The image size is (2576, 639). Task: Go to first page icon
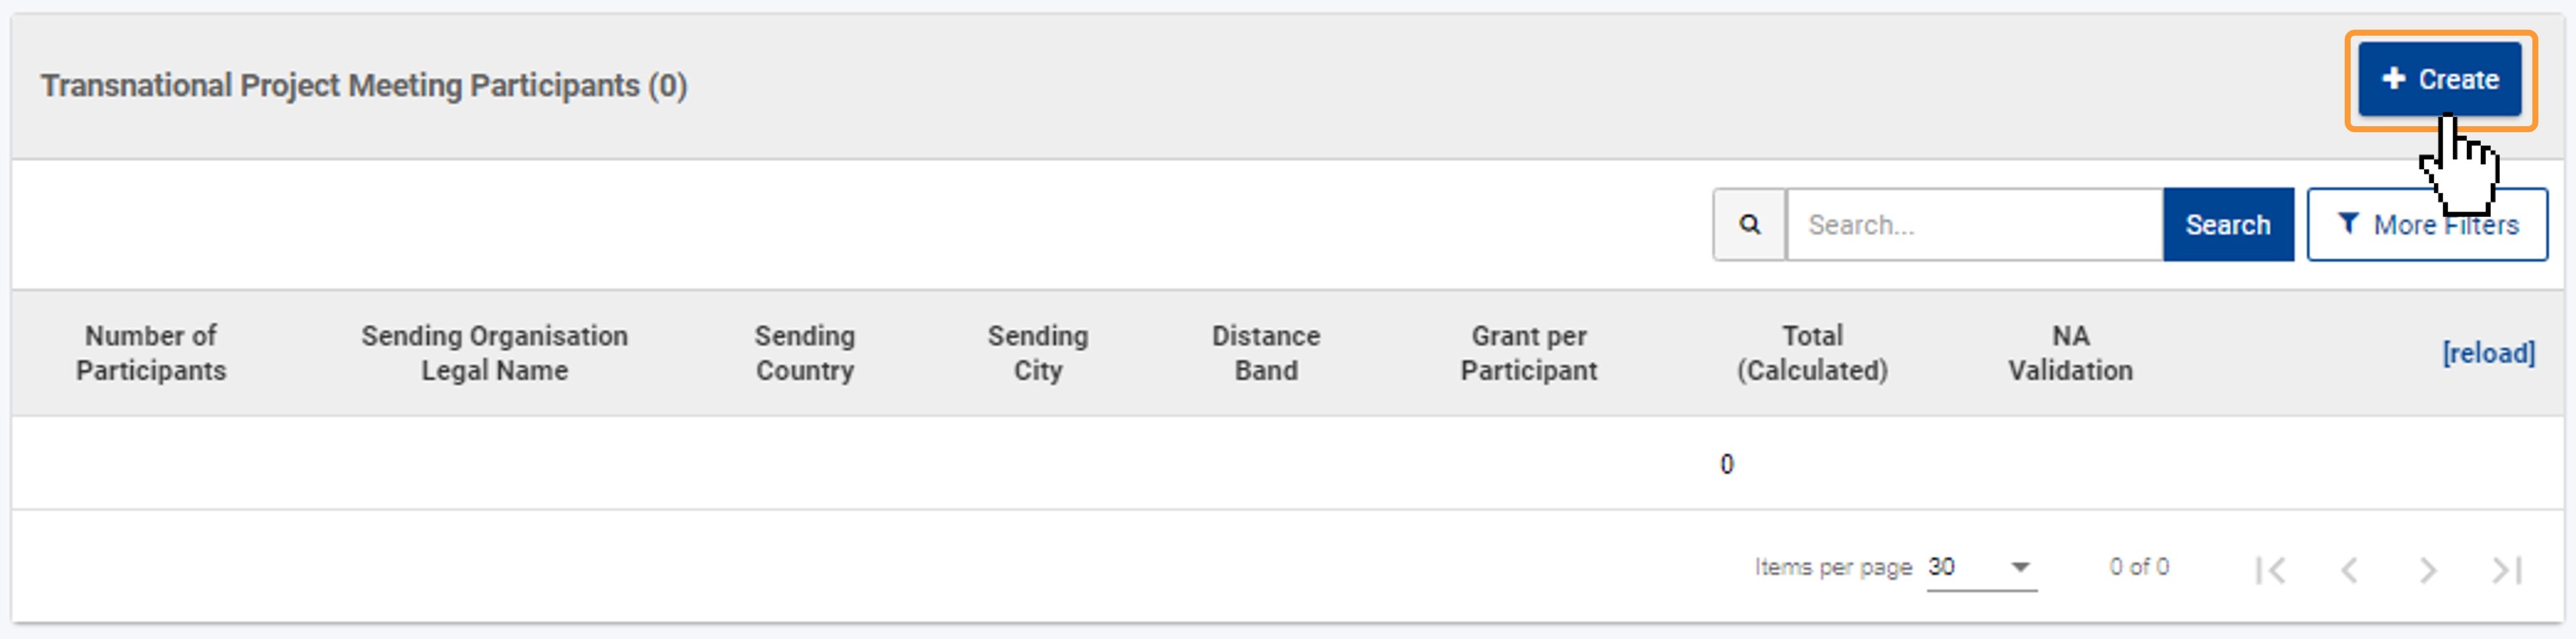pos(2270,570)
